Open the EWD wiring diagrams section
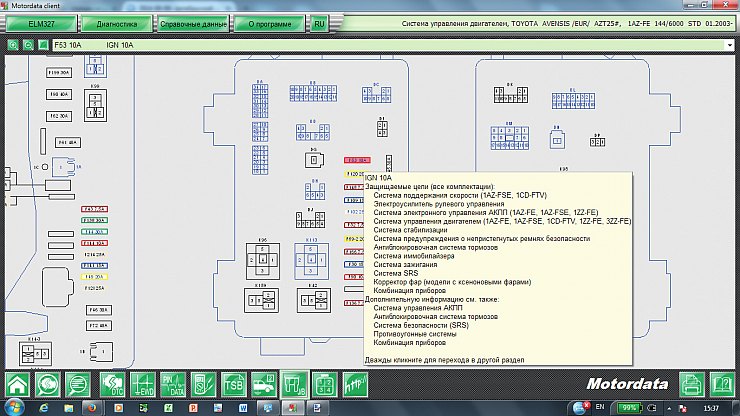The image size is (740, 416). tap(143, 384)
